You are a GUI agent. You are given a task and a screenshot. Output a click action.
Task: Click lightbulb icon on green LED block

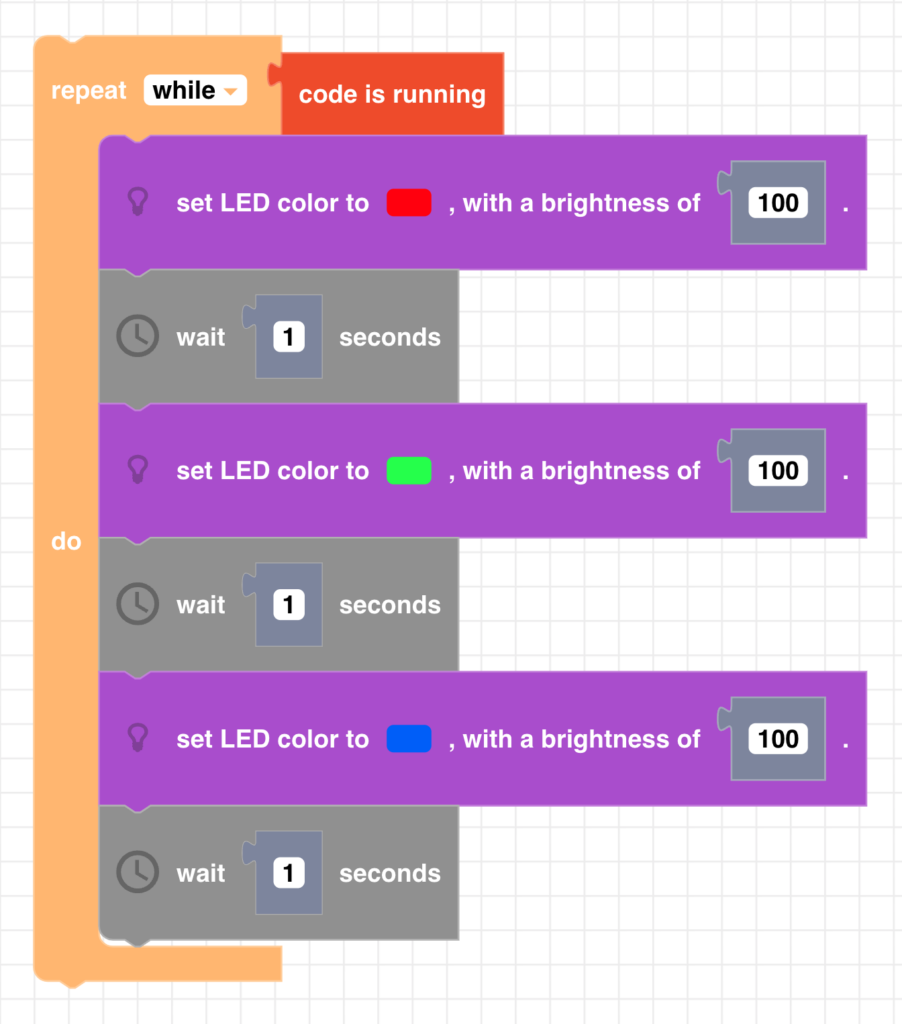coord(139,471)
